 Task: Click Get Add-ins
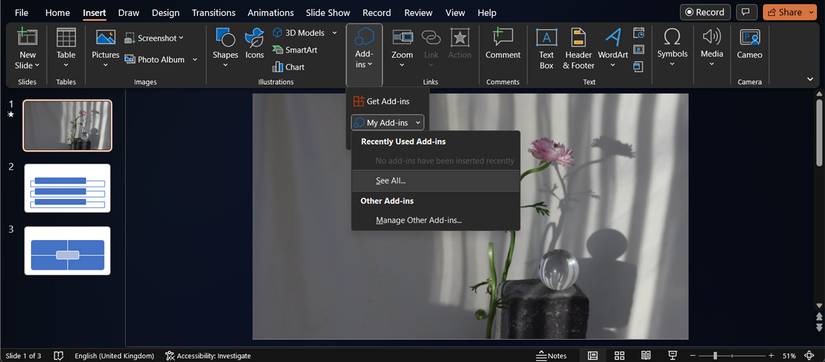click(x=382, y=101)
